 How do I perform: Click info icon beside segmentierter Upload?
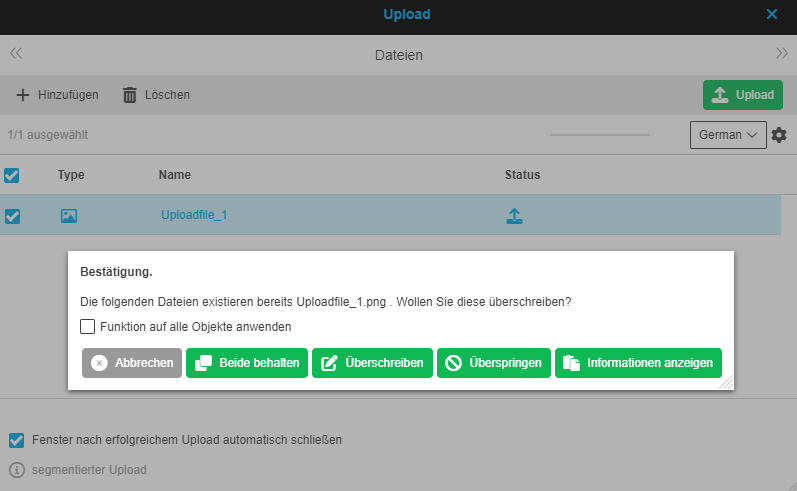17,470
